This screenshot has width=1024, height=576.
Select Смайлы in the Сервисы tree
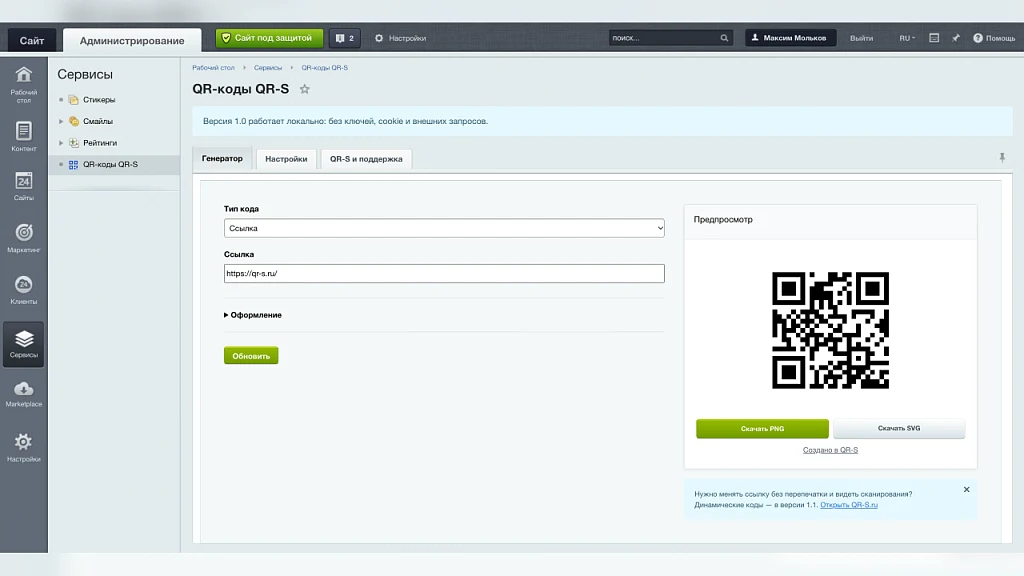click(x=98, y=121)
